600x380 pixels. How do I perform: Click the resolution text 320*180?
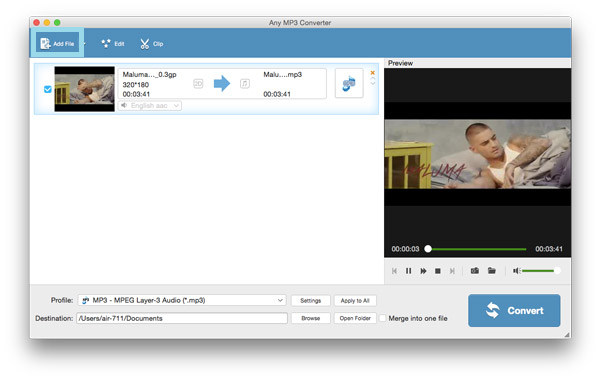pos(135,85)
